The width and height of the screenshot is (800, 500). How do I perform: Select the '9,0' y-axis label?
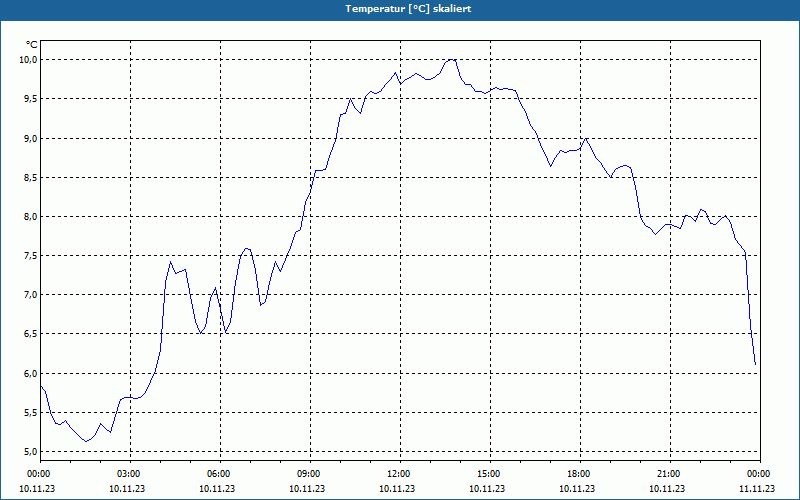(31, 138)
